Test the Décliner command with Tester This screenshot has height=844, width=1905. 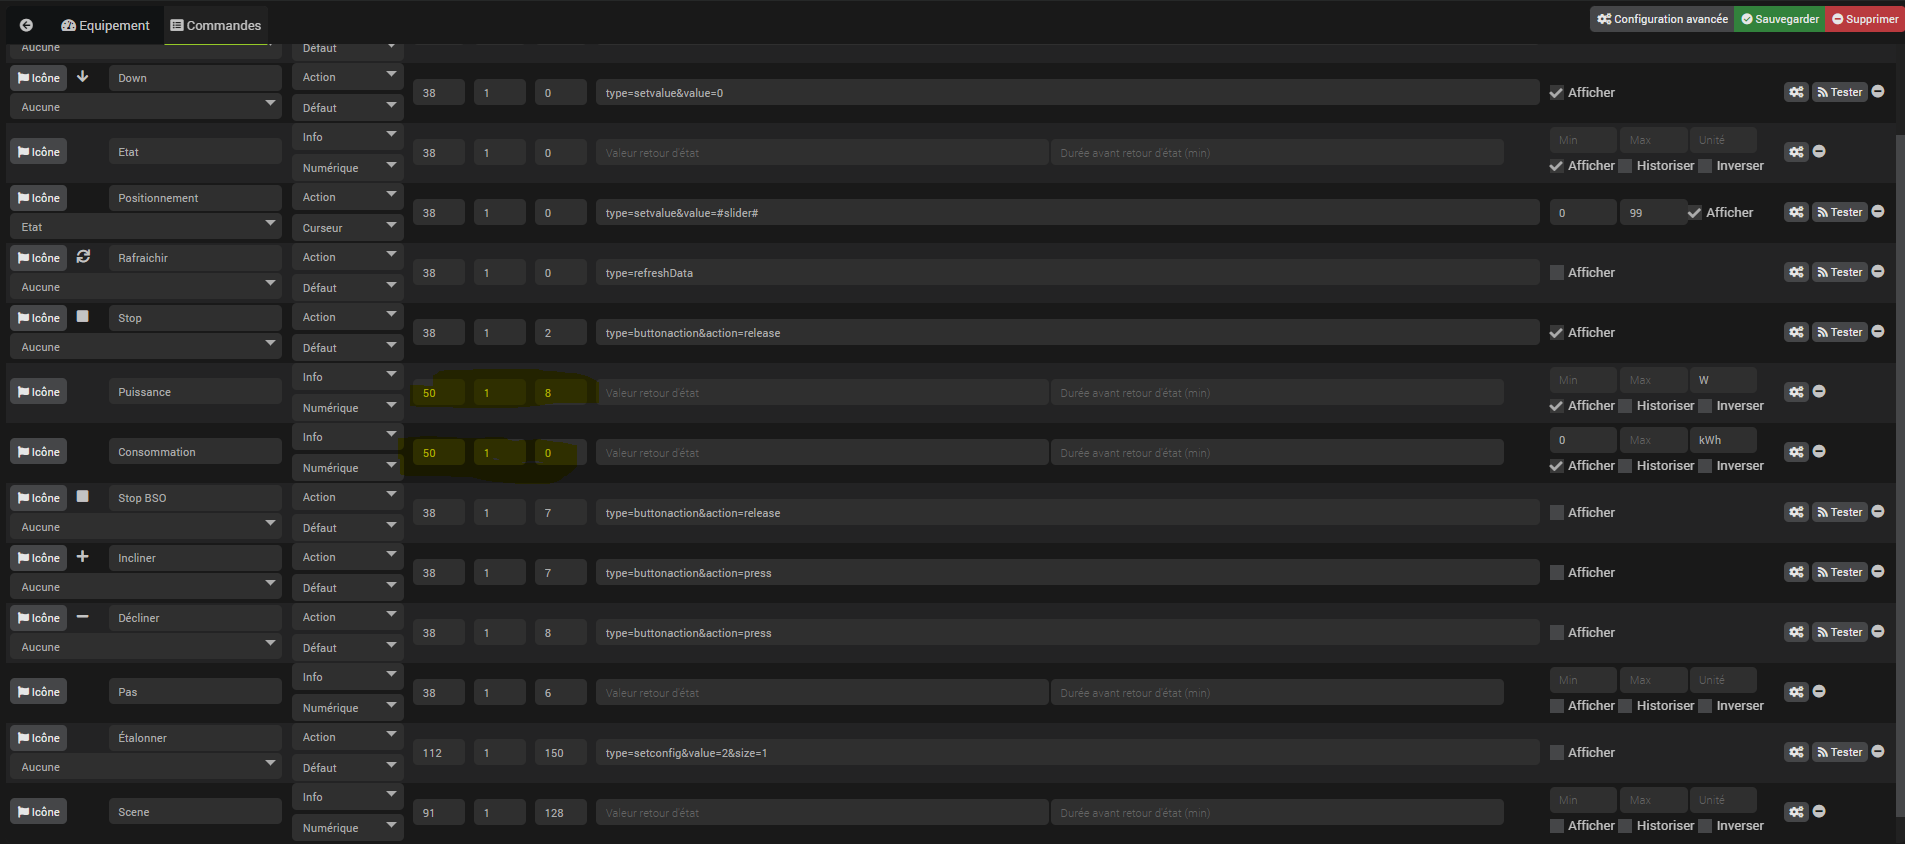pyautogui.click(x=1840, y=632)
